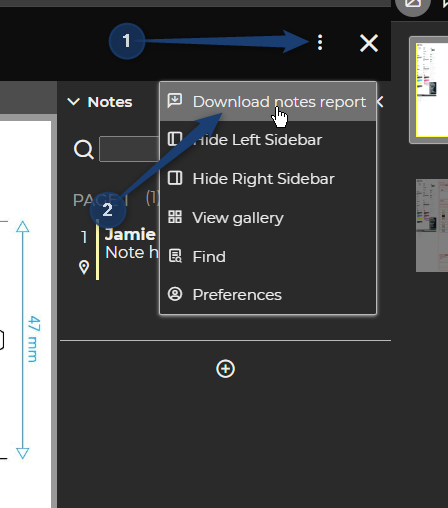Screen dimensions: 448x508
Task: Collapse the Notes section chevron
Action: [x=73, y=101]
